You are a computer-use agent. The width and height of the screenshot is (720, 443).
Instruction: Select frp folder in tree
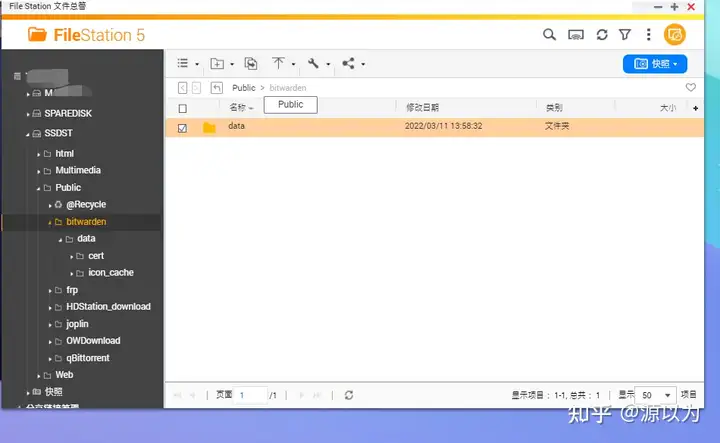(x=72, y=290)
